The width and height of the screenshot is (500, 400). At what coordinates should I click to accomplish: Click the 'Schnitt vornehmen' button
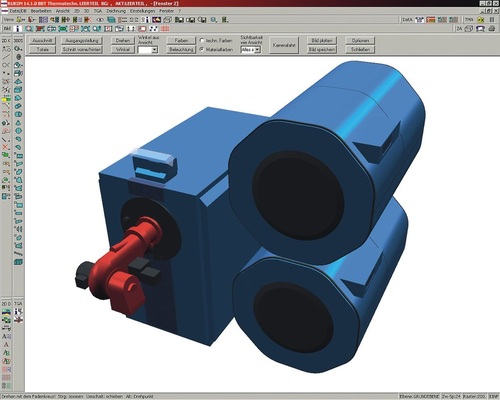82,49
